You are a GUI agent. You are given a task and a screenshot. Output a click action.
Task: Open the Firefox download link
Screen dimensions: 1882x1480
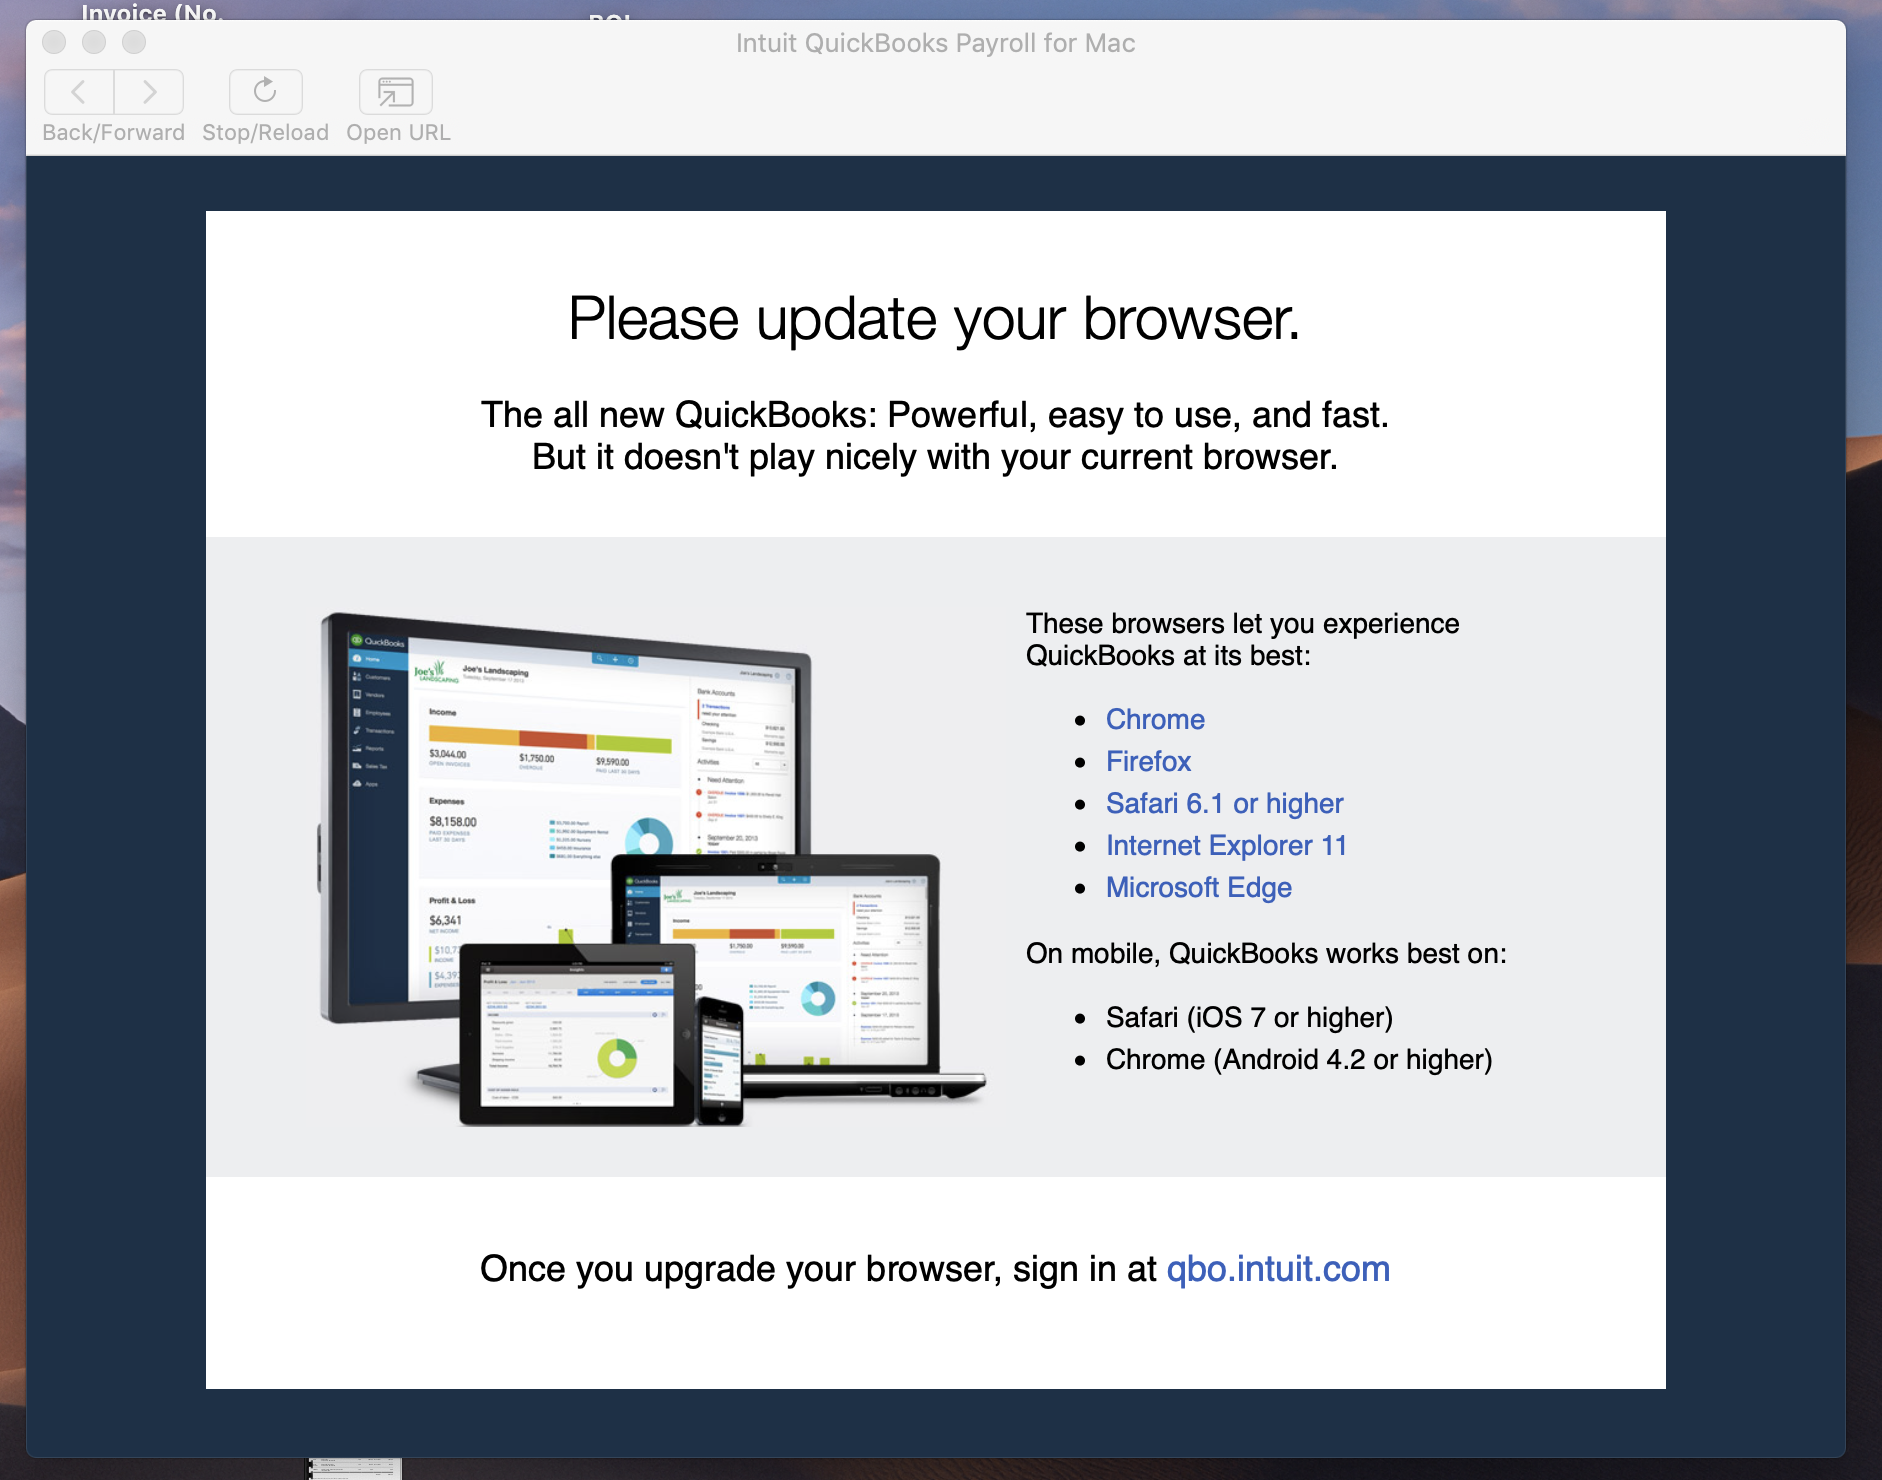coord(1147,761)
